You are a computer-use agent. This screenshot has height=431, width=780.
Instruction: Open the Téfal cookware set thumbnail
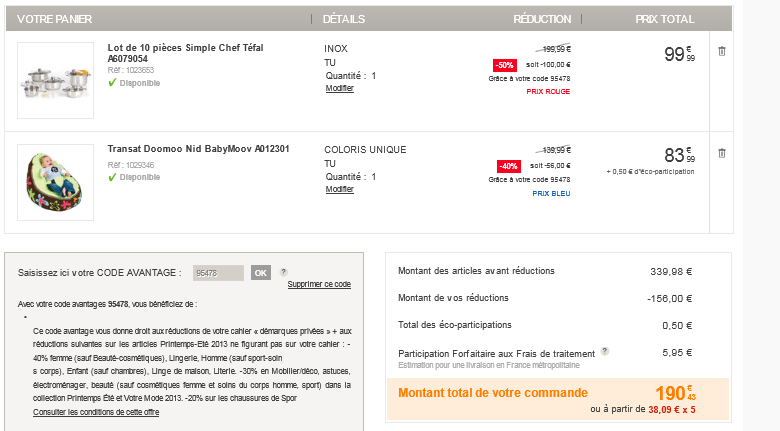pyautogui.click(x=55, y=81)
